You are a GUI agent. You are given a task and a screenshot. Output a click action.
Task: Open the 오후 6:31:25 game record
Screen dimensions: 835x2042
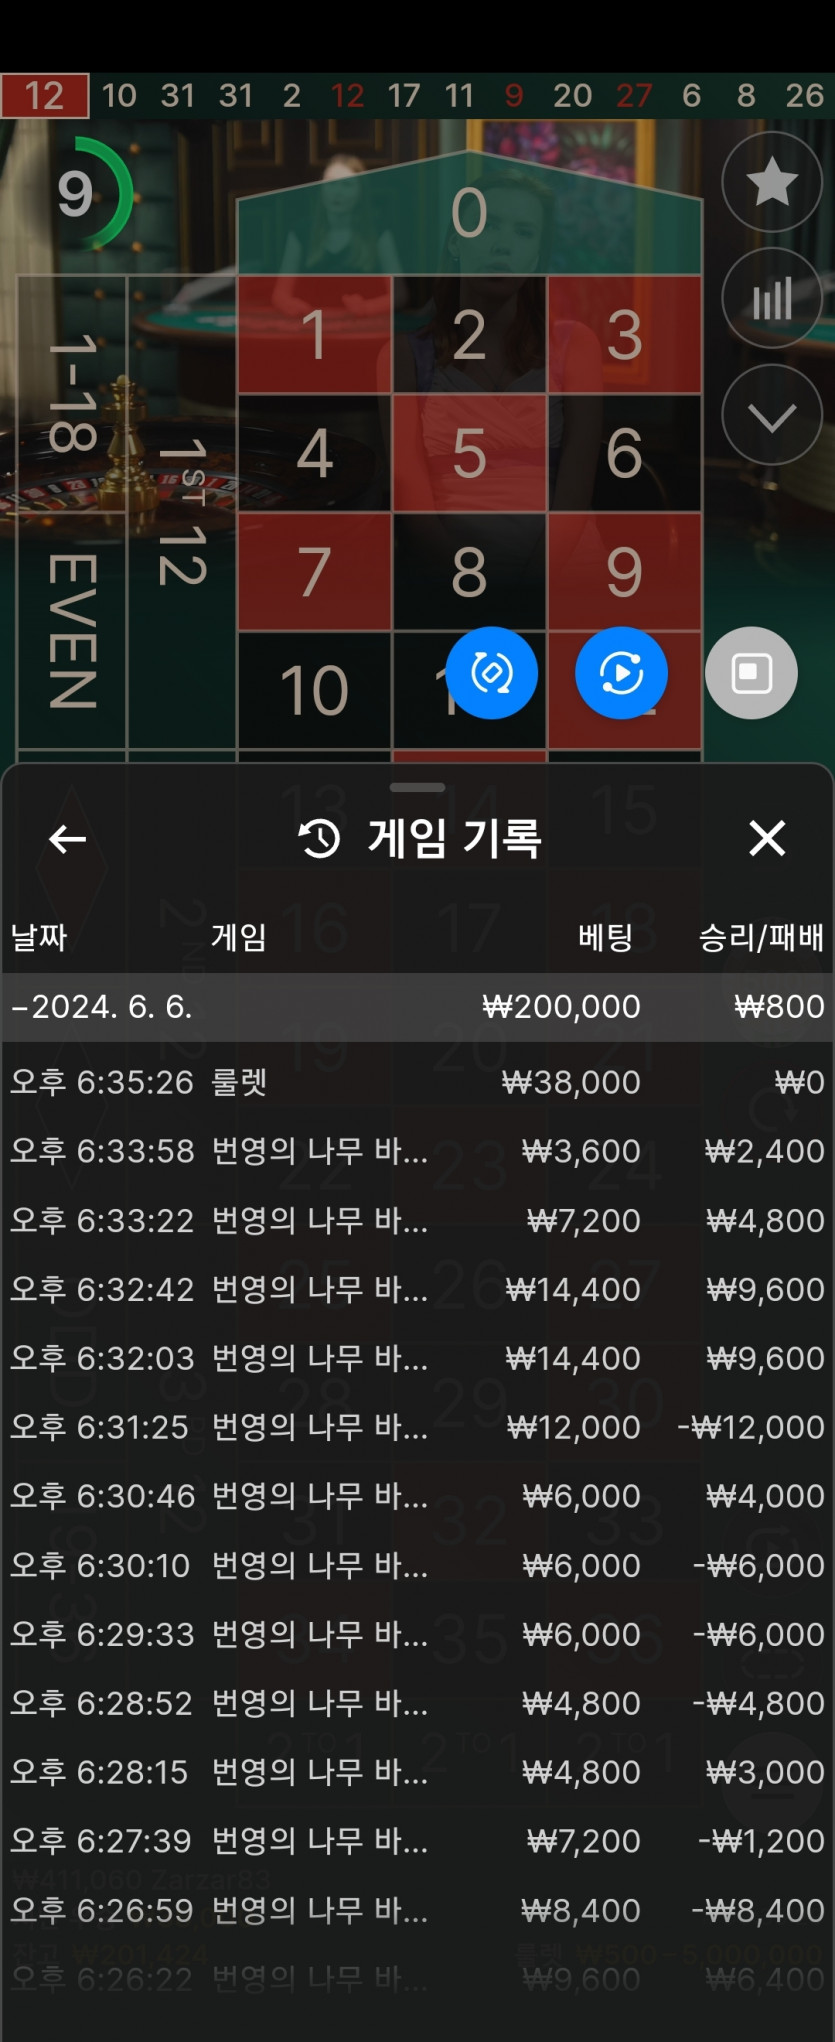(417, 1427)
